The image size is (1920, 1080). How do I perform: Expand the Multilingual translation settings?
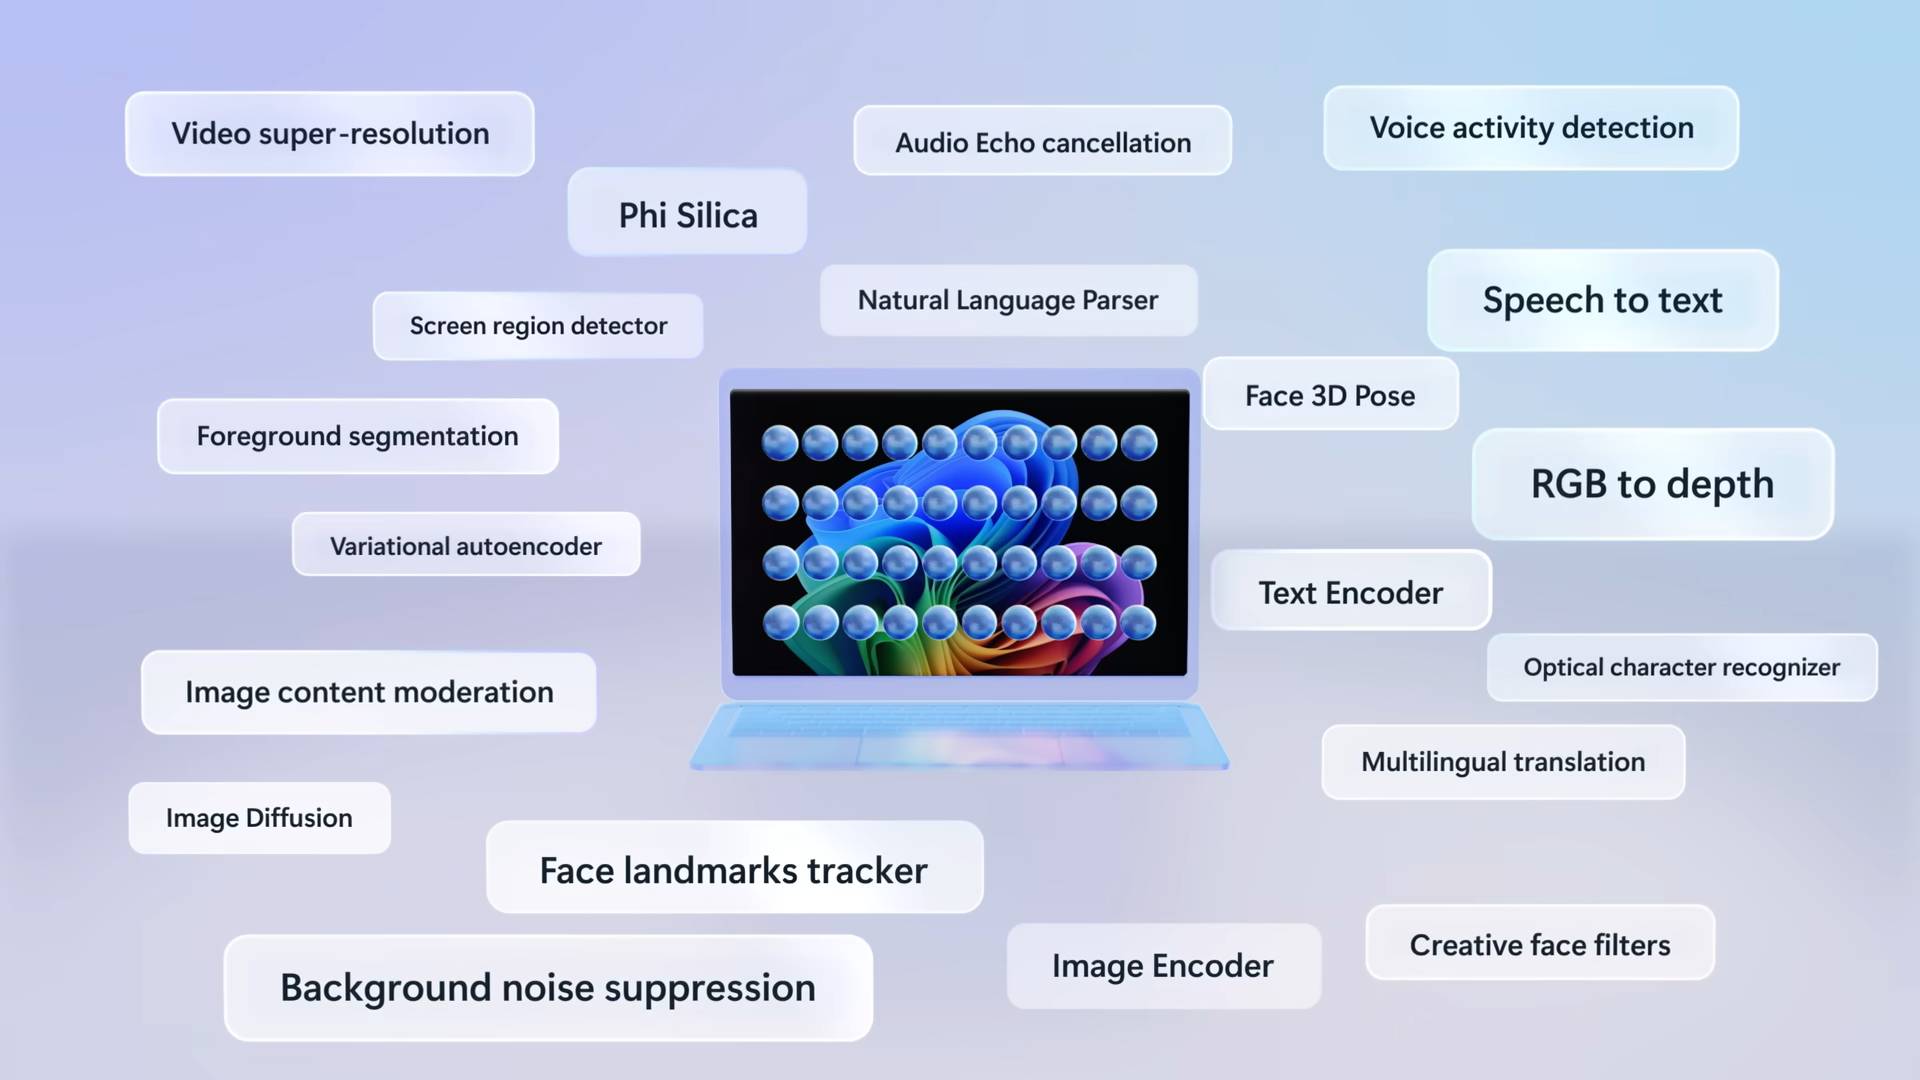pos(1503,761)
